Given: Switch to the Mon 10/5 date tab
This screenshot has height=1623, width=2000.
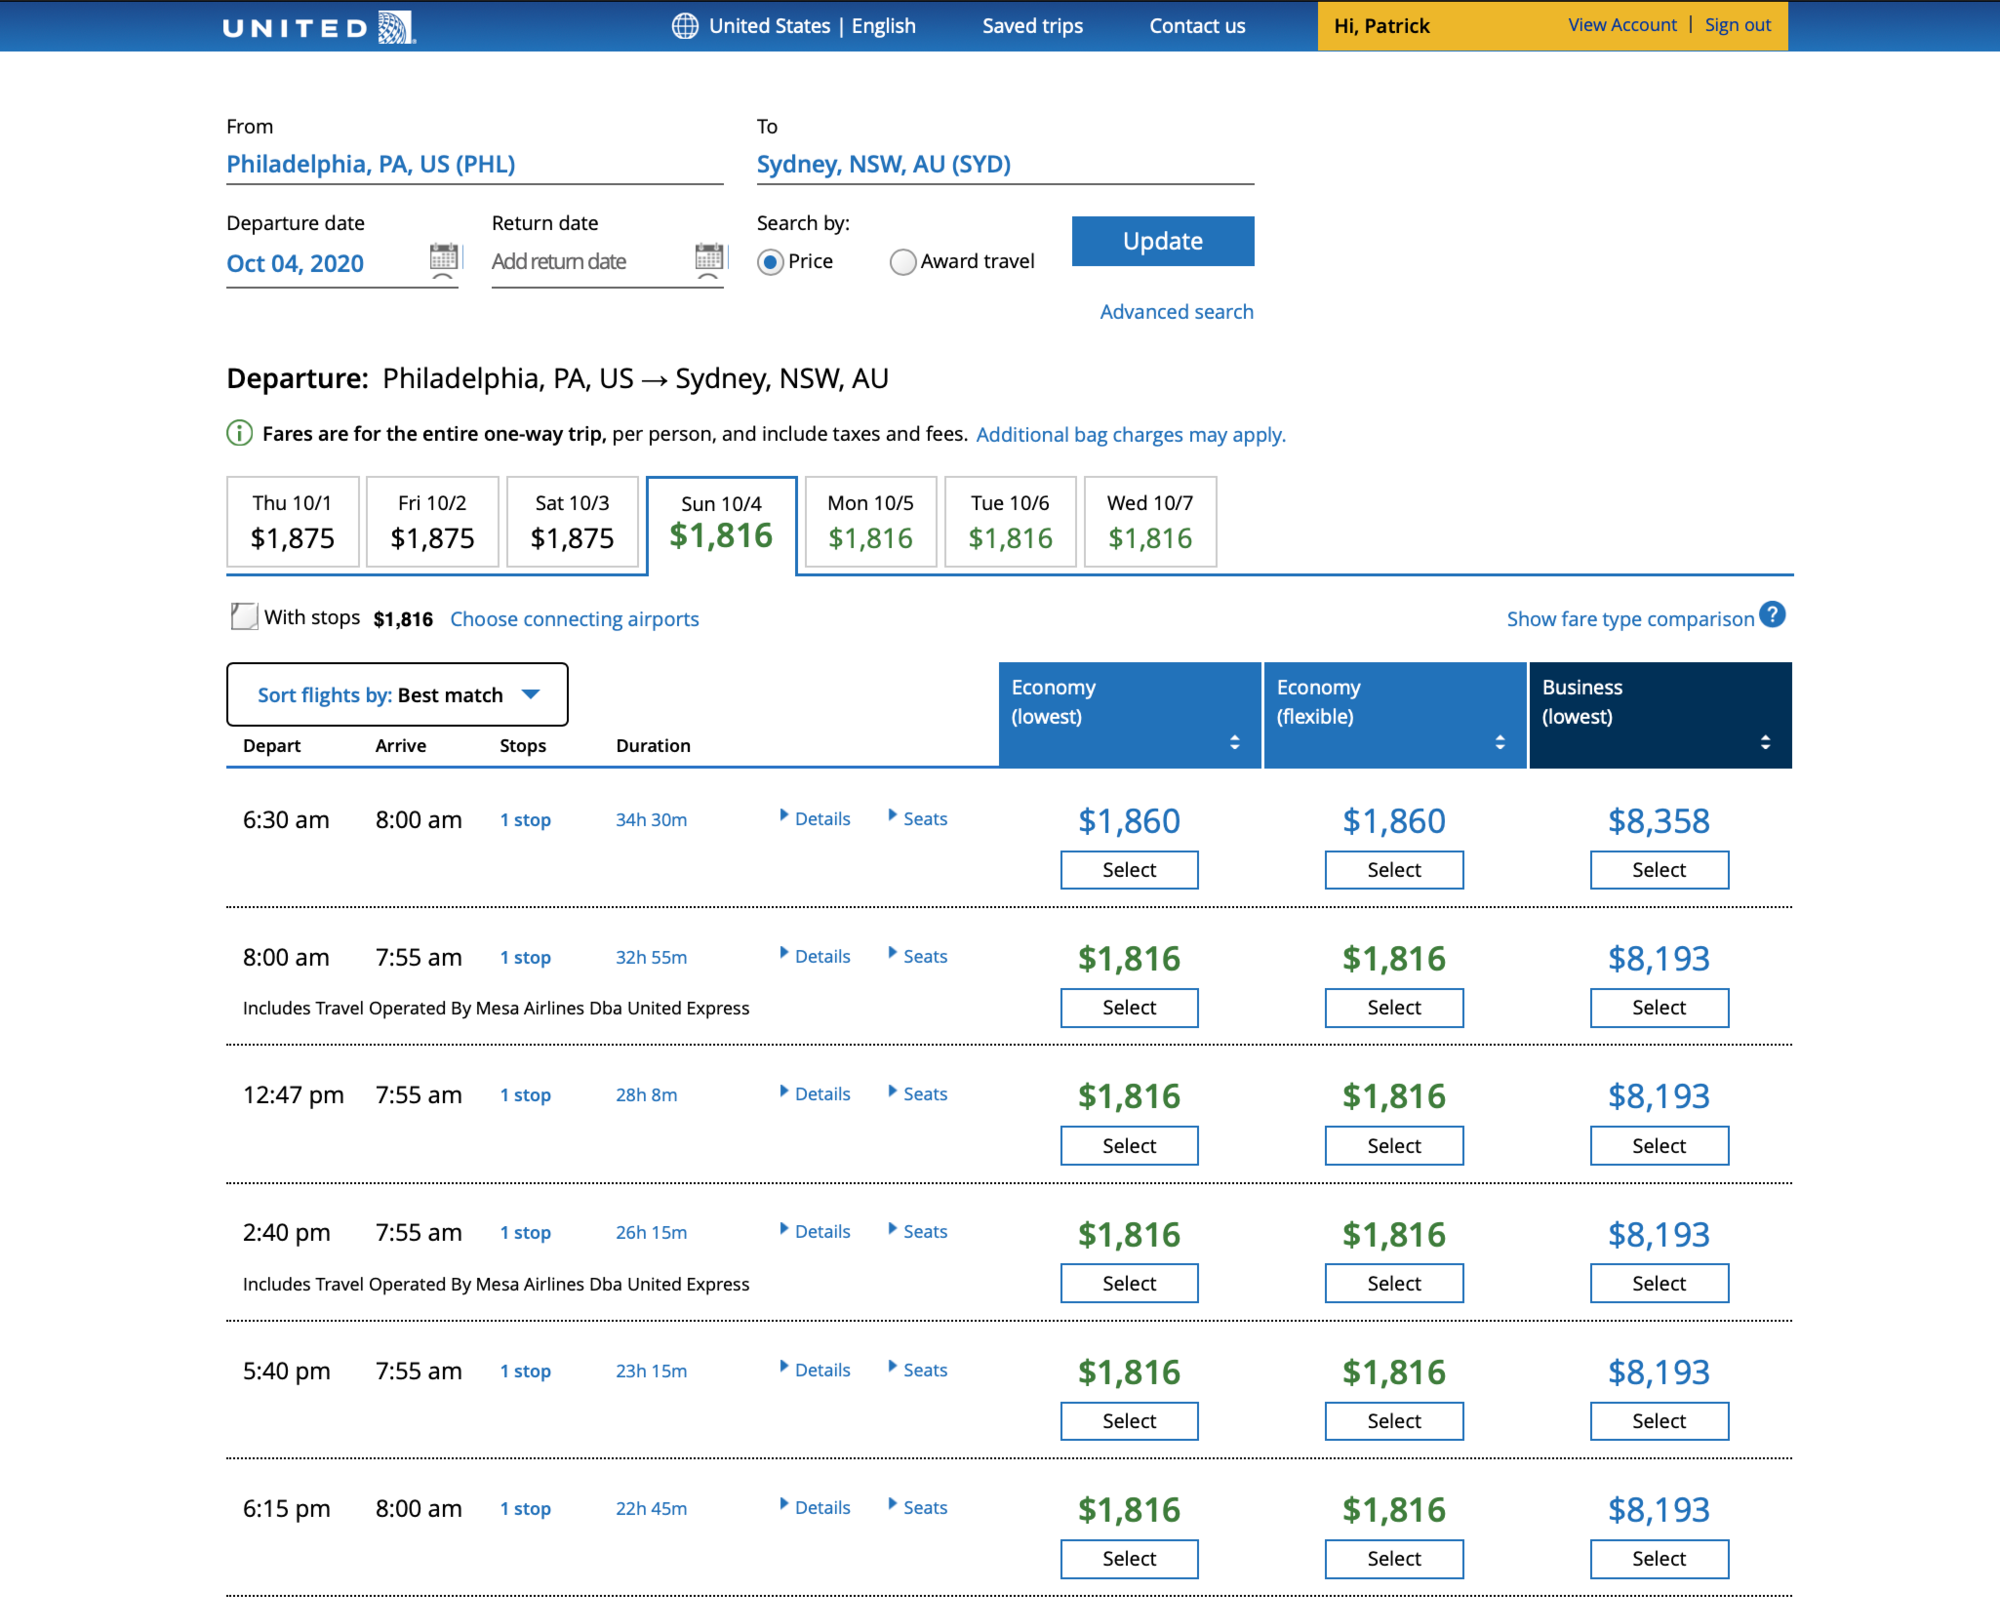Looking at the screenshot, I should [x=870, y=522].
